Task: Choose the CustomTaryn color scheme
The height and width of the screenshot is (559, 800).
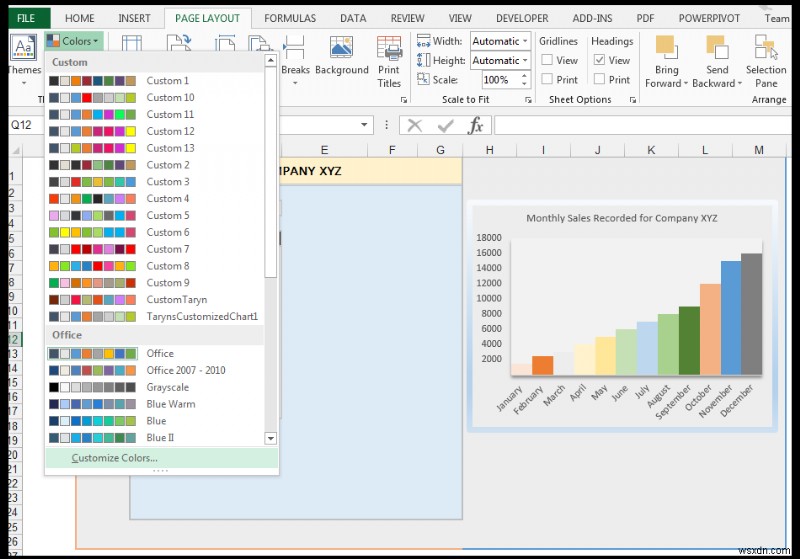Action: tap(155, 299)
